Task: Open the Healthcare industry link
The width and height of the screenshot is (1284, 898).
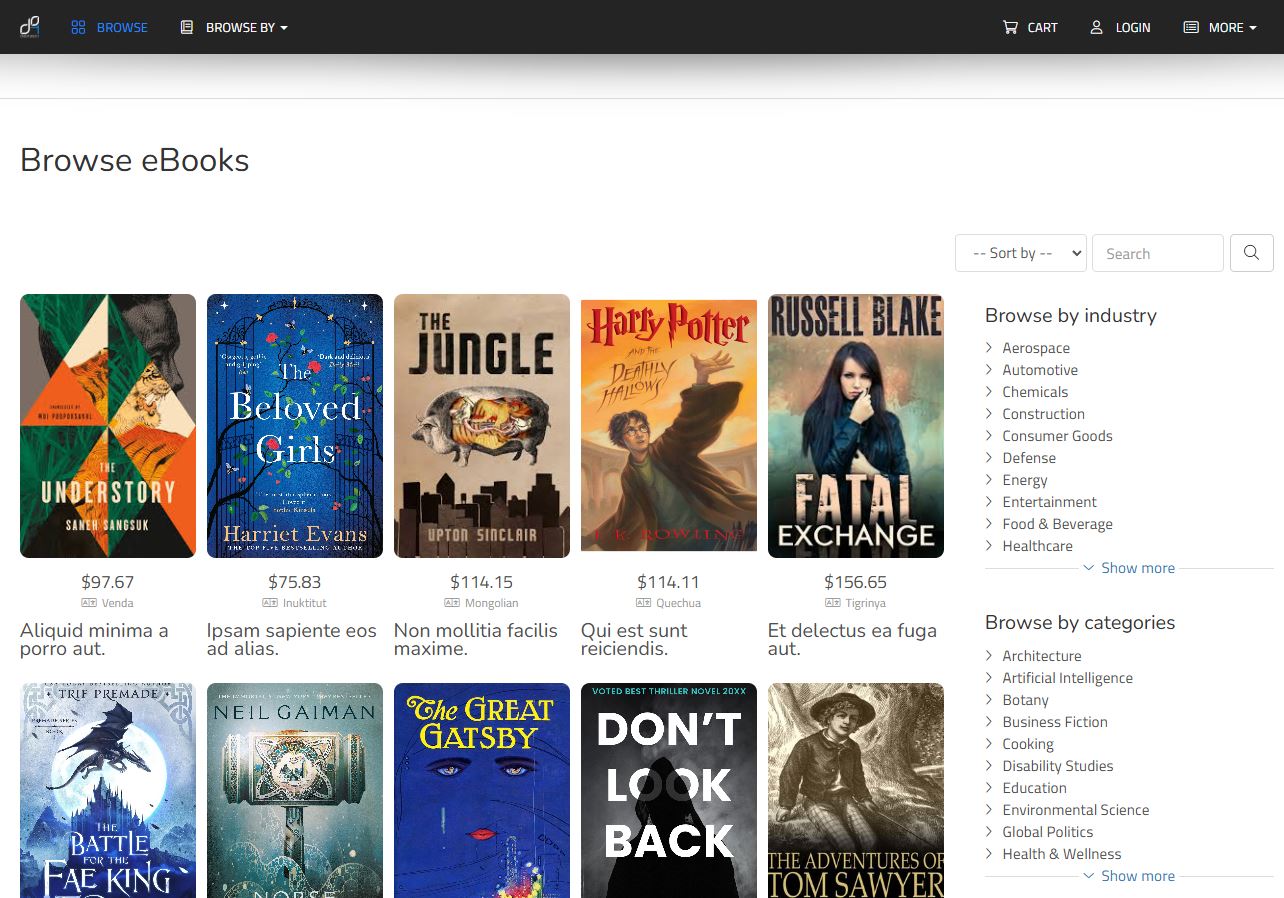Action: [1037, 545]
